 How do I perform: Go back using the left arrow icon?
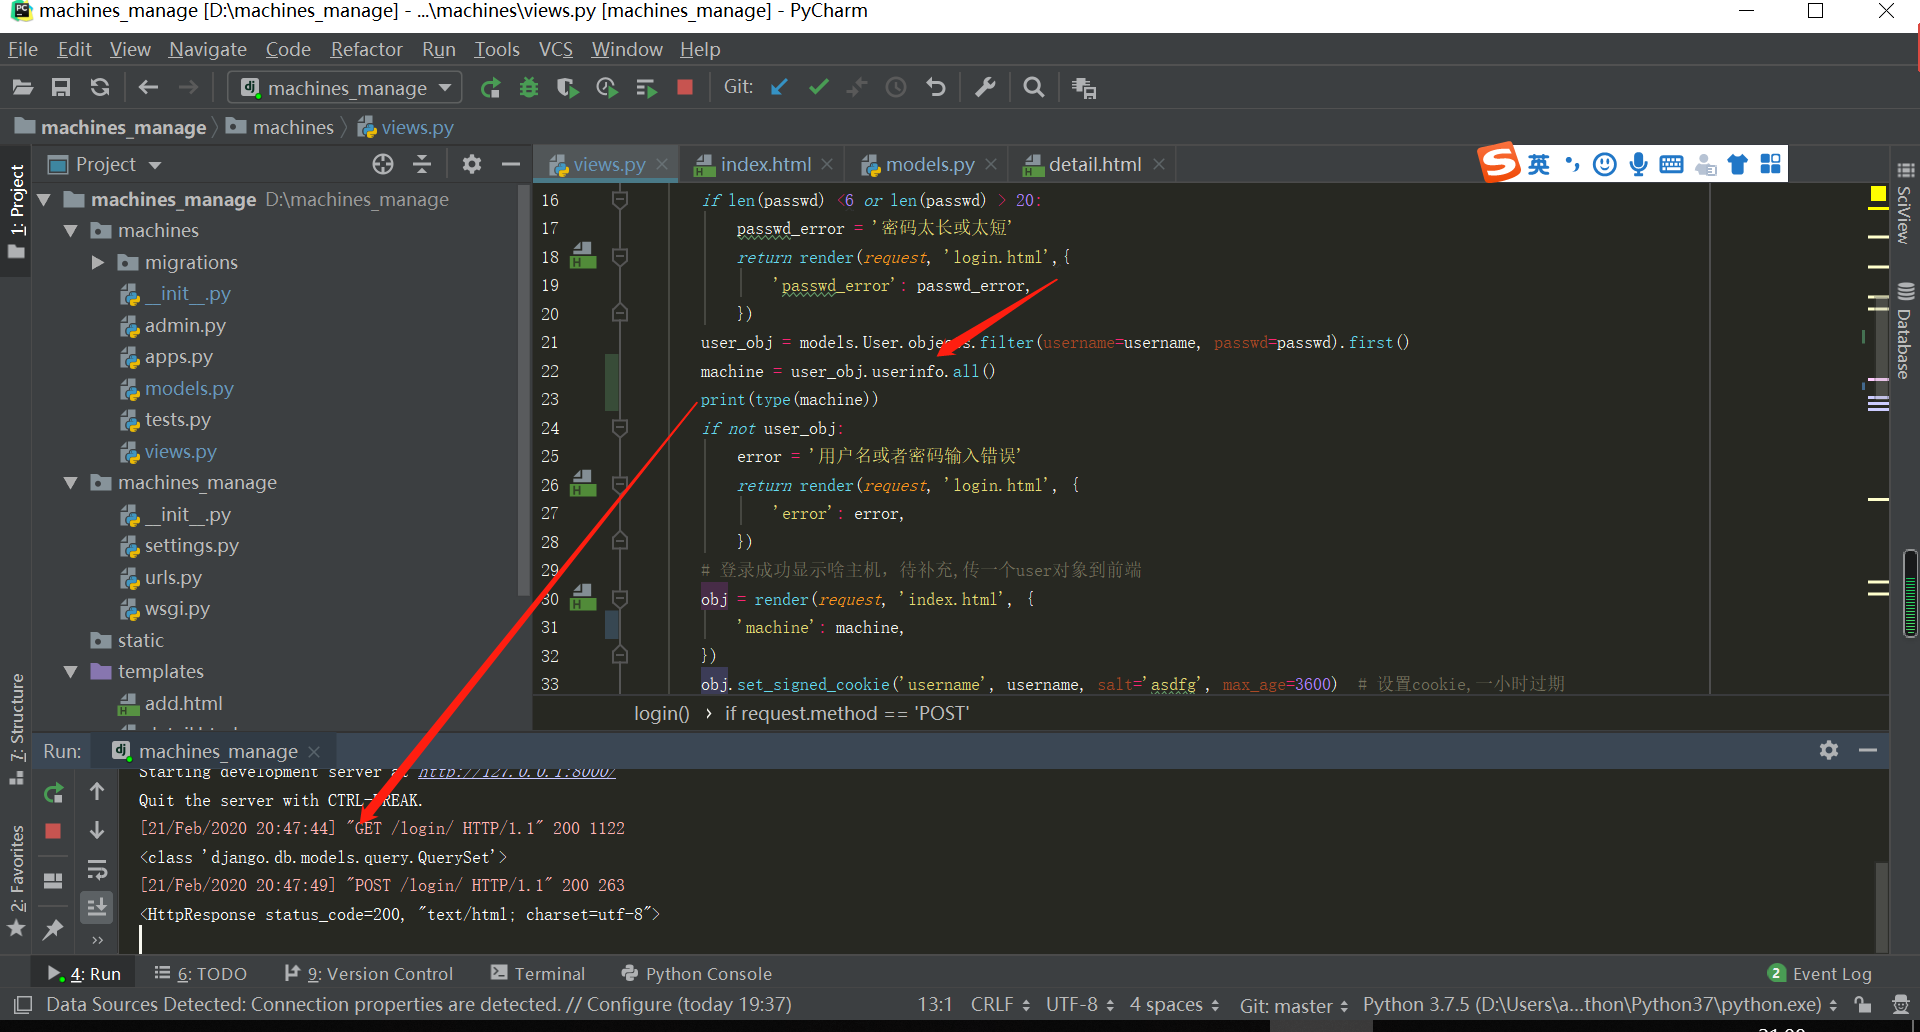pos(148,88)
